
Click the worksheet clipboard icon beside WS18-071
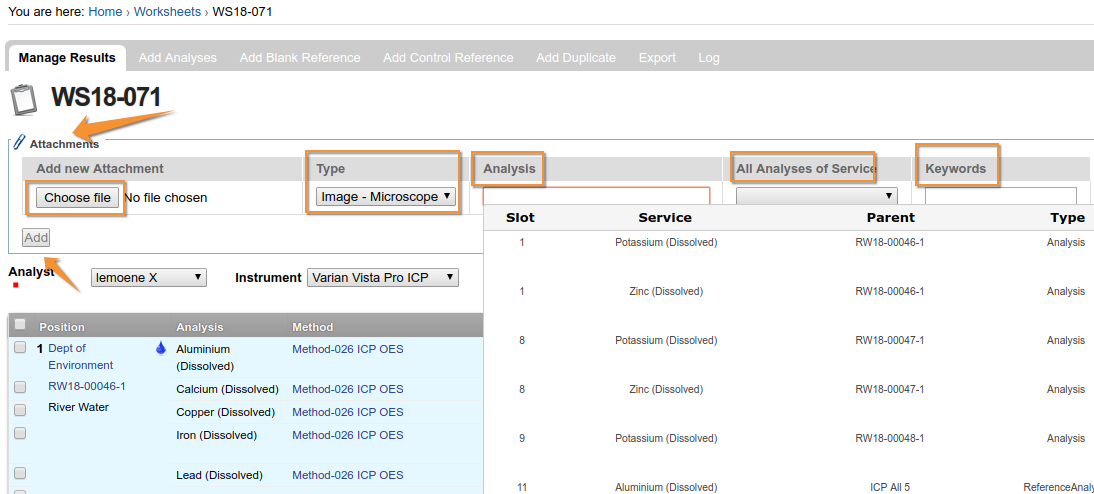(x=22, y=100)
